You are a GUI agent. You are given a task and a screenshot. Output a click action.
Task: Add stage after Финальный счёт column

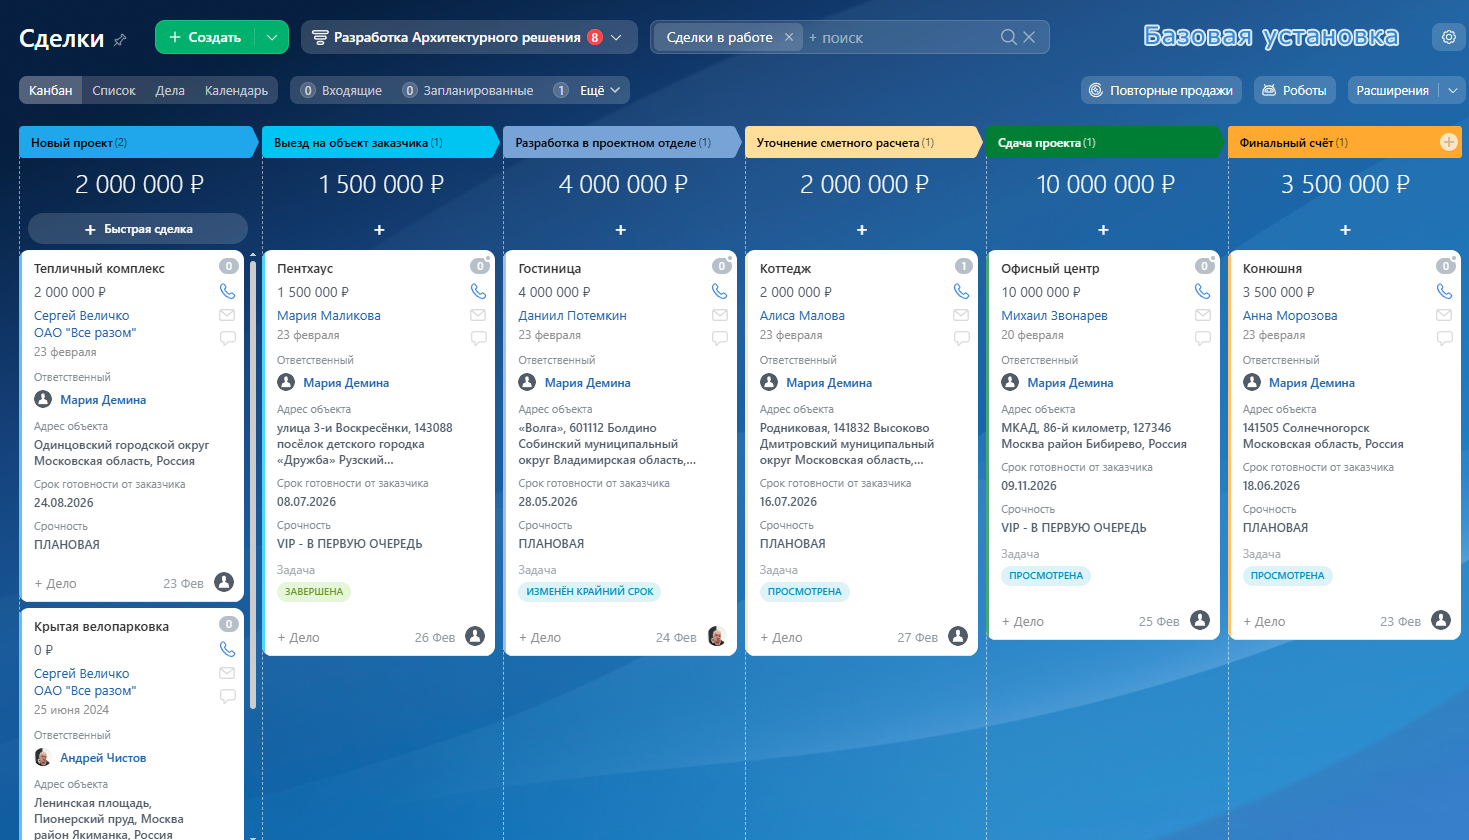pos(1448,142)
